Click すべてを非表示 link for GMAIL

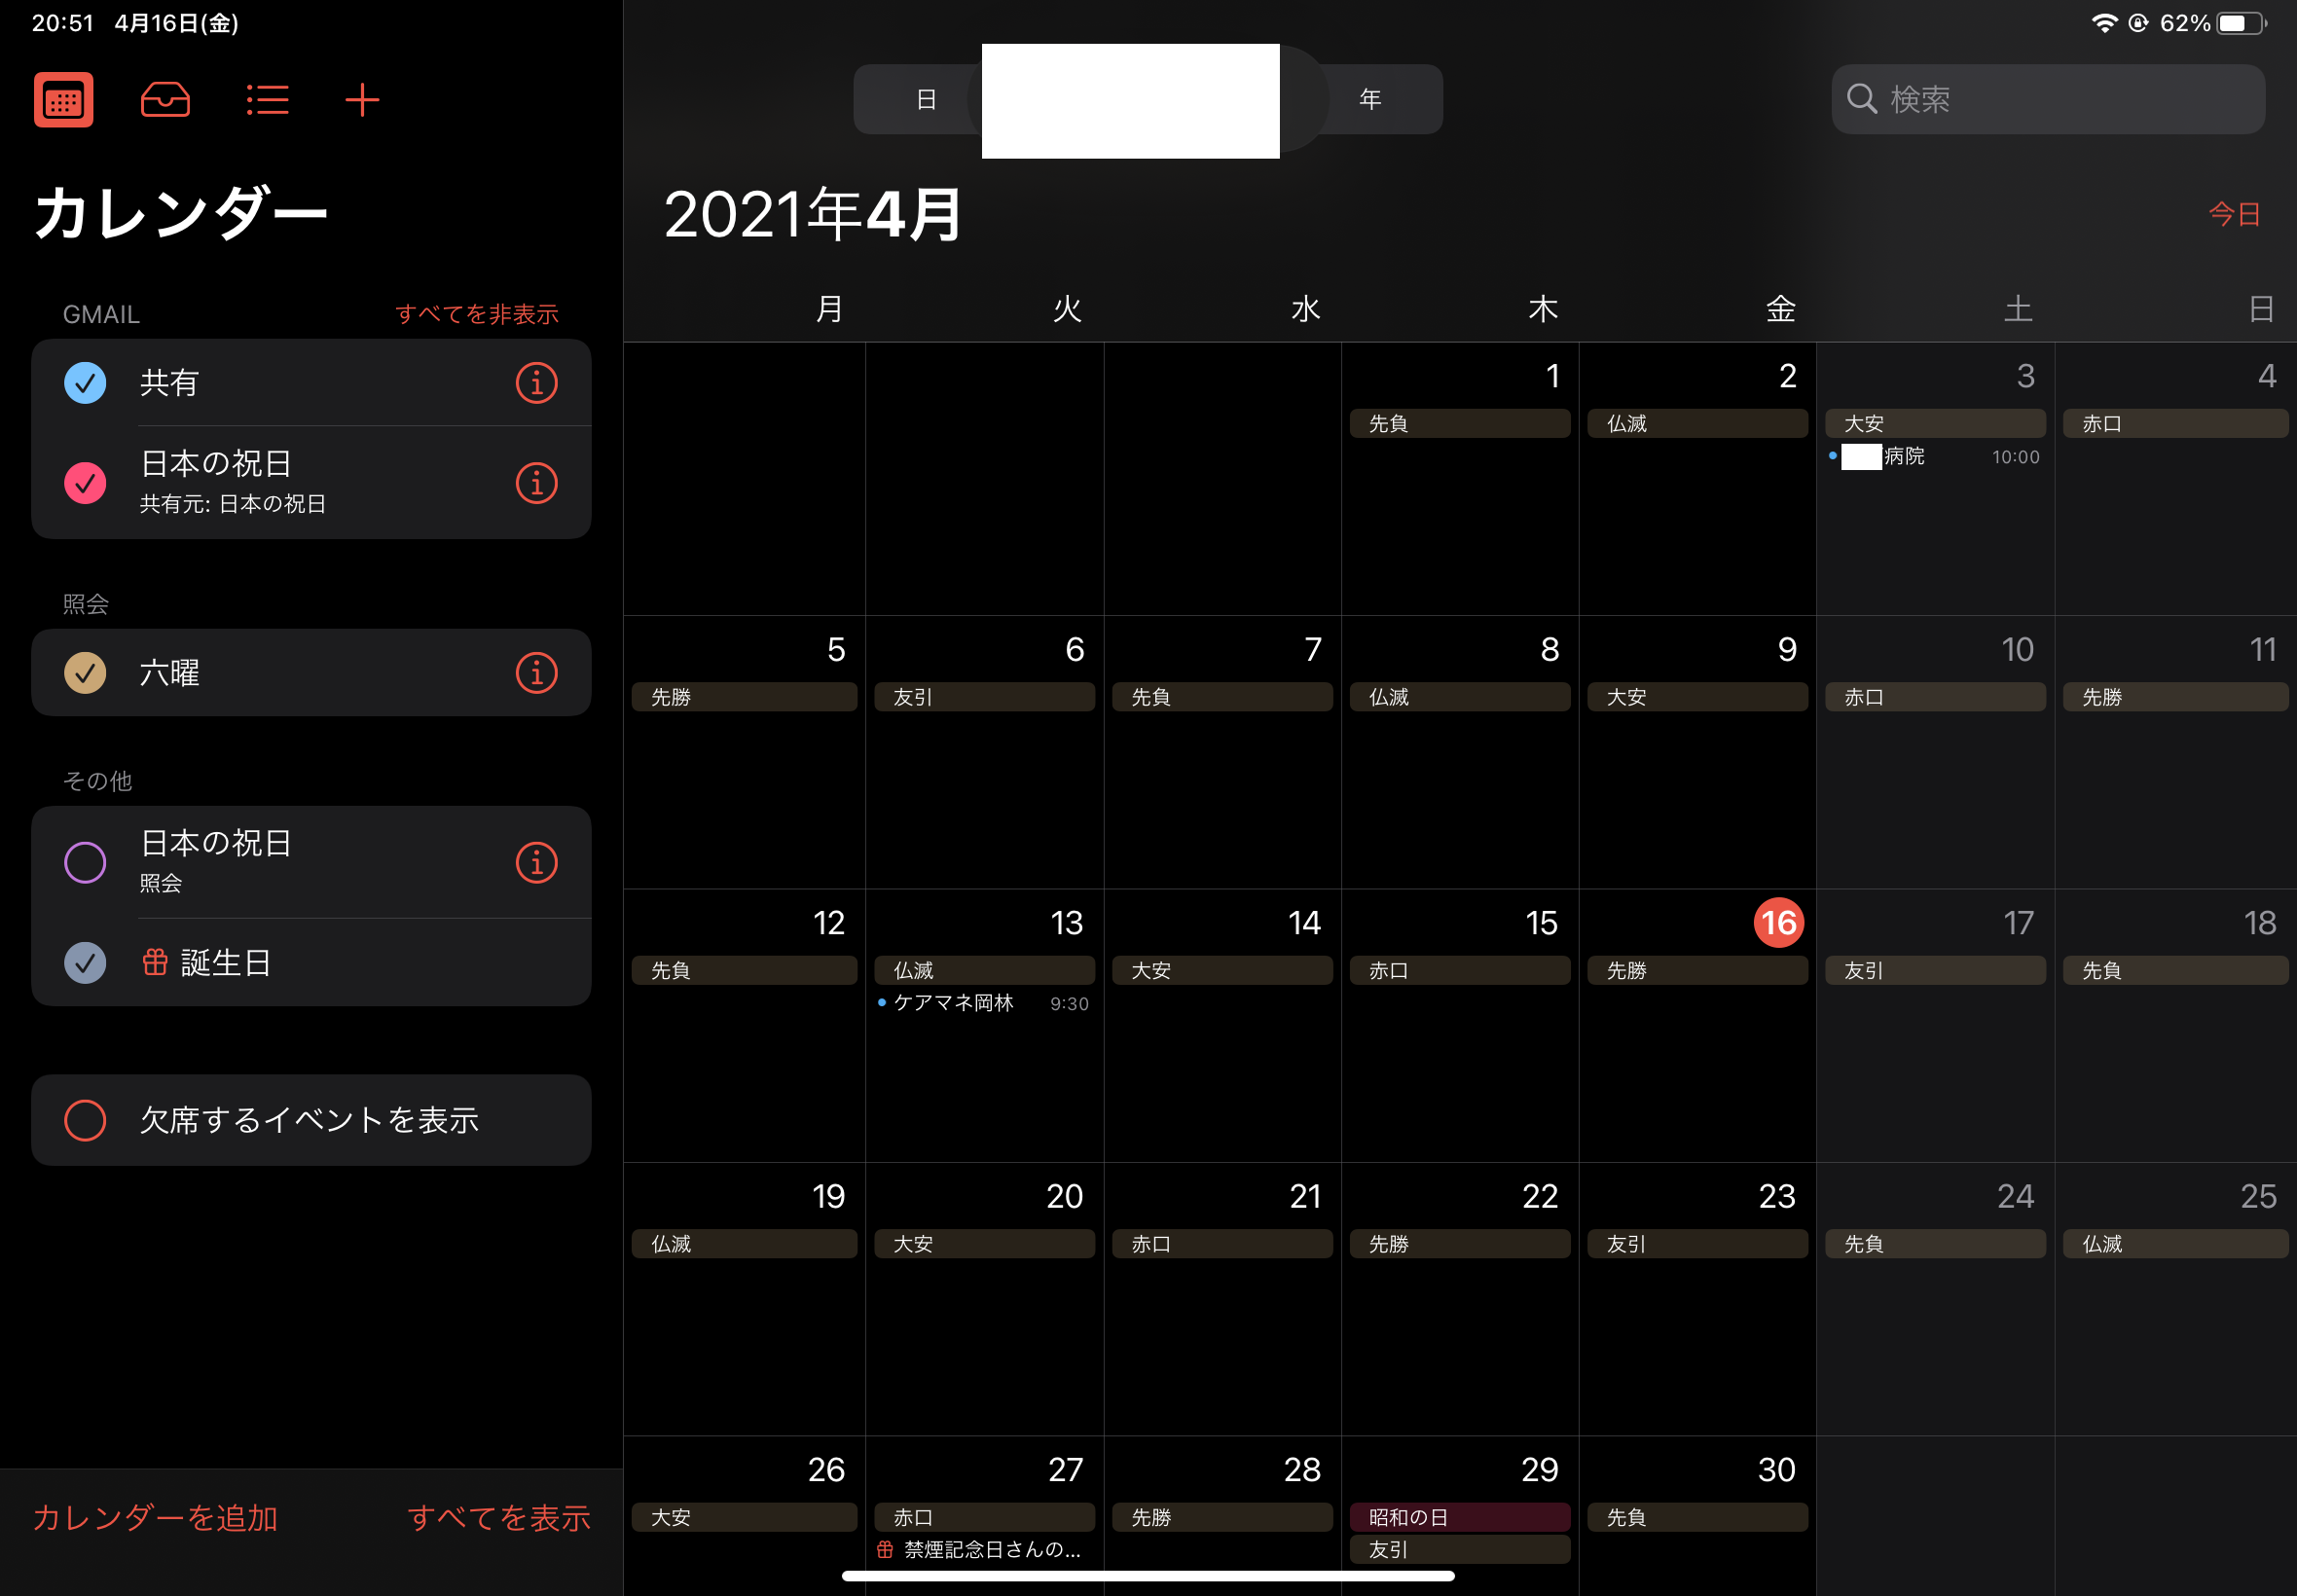coord(476,314)
